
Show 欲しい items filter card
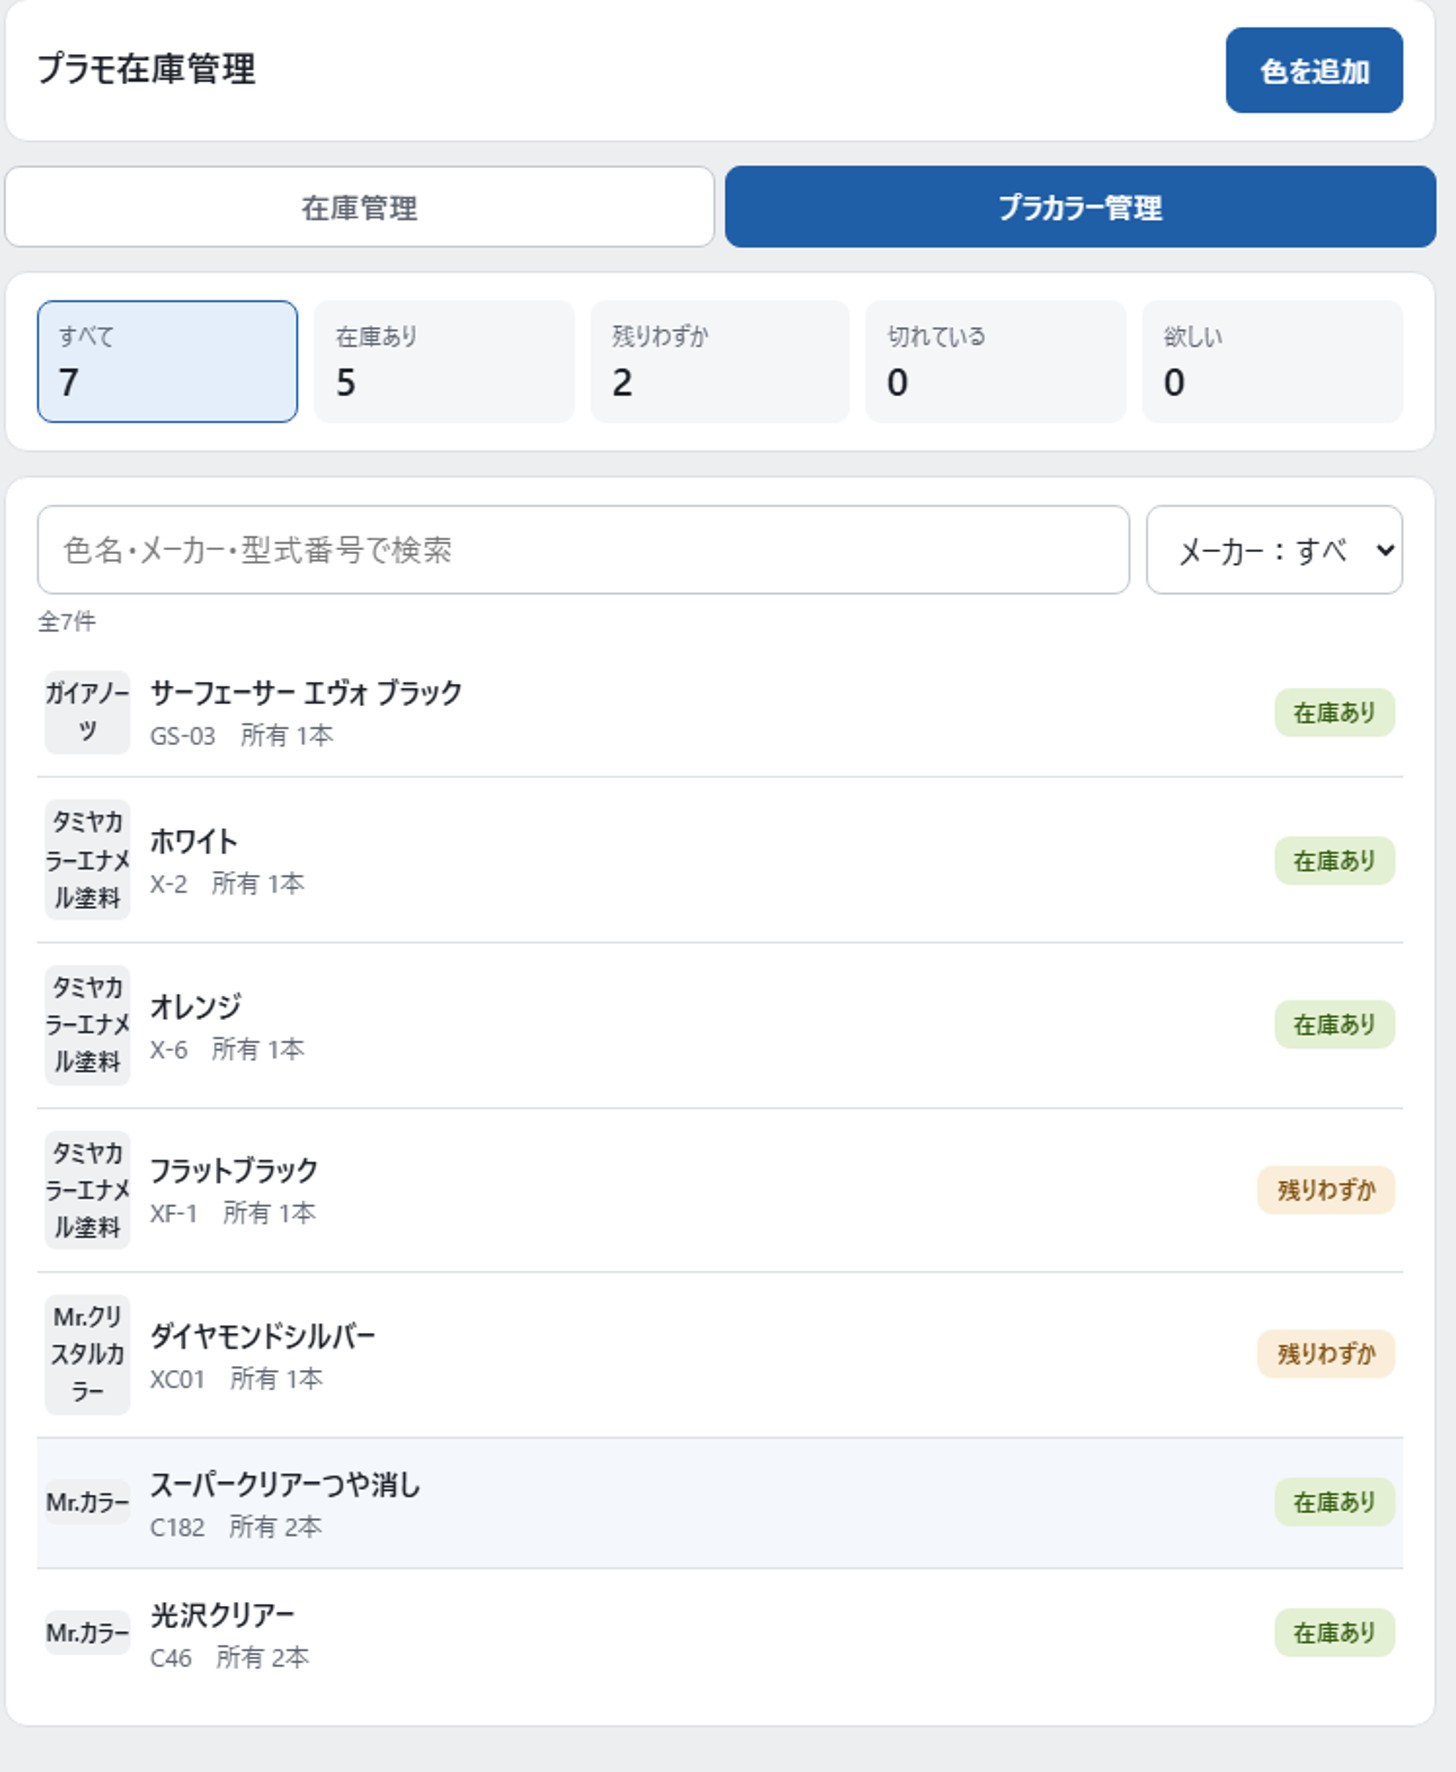click(1272, 361)
